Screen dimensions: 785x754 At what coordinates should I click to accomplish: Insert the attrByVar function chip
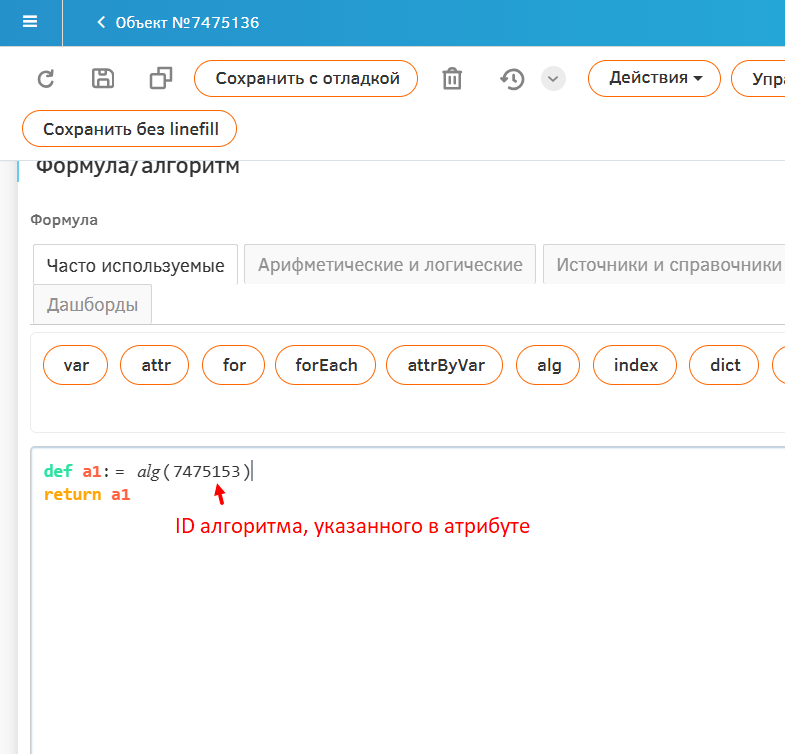point(445,365)
